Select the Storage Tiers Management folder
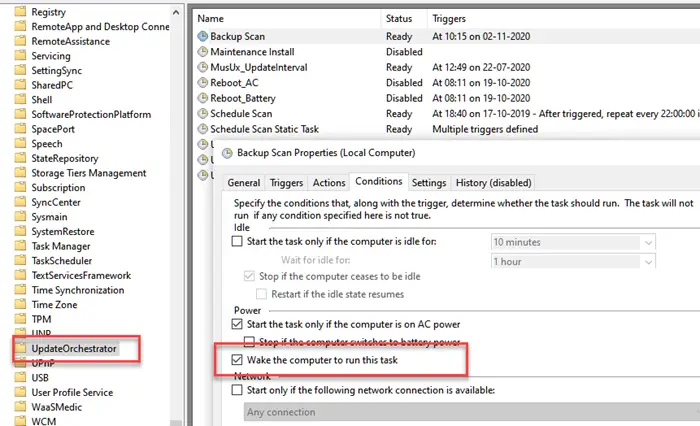Image resolution: width=700 pixels, height=426 pixels. [x=88, y=173]
